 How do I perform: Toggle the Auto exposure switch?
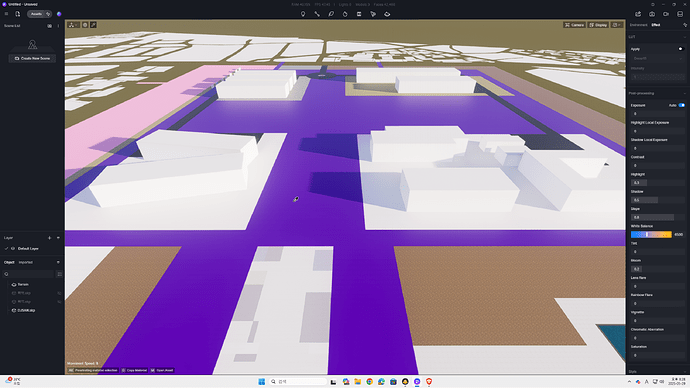coord(681,105)
